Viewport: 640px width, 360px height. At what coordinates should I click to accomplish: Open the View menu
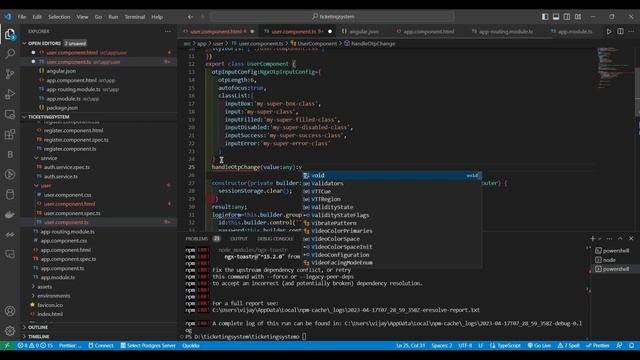(x=82, y=17)
